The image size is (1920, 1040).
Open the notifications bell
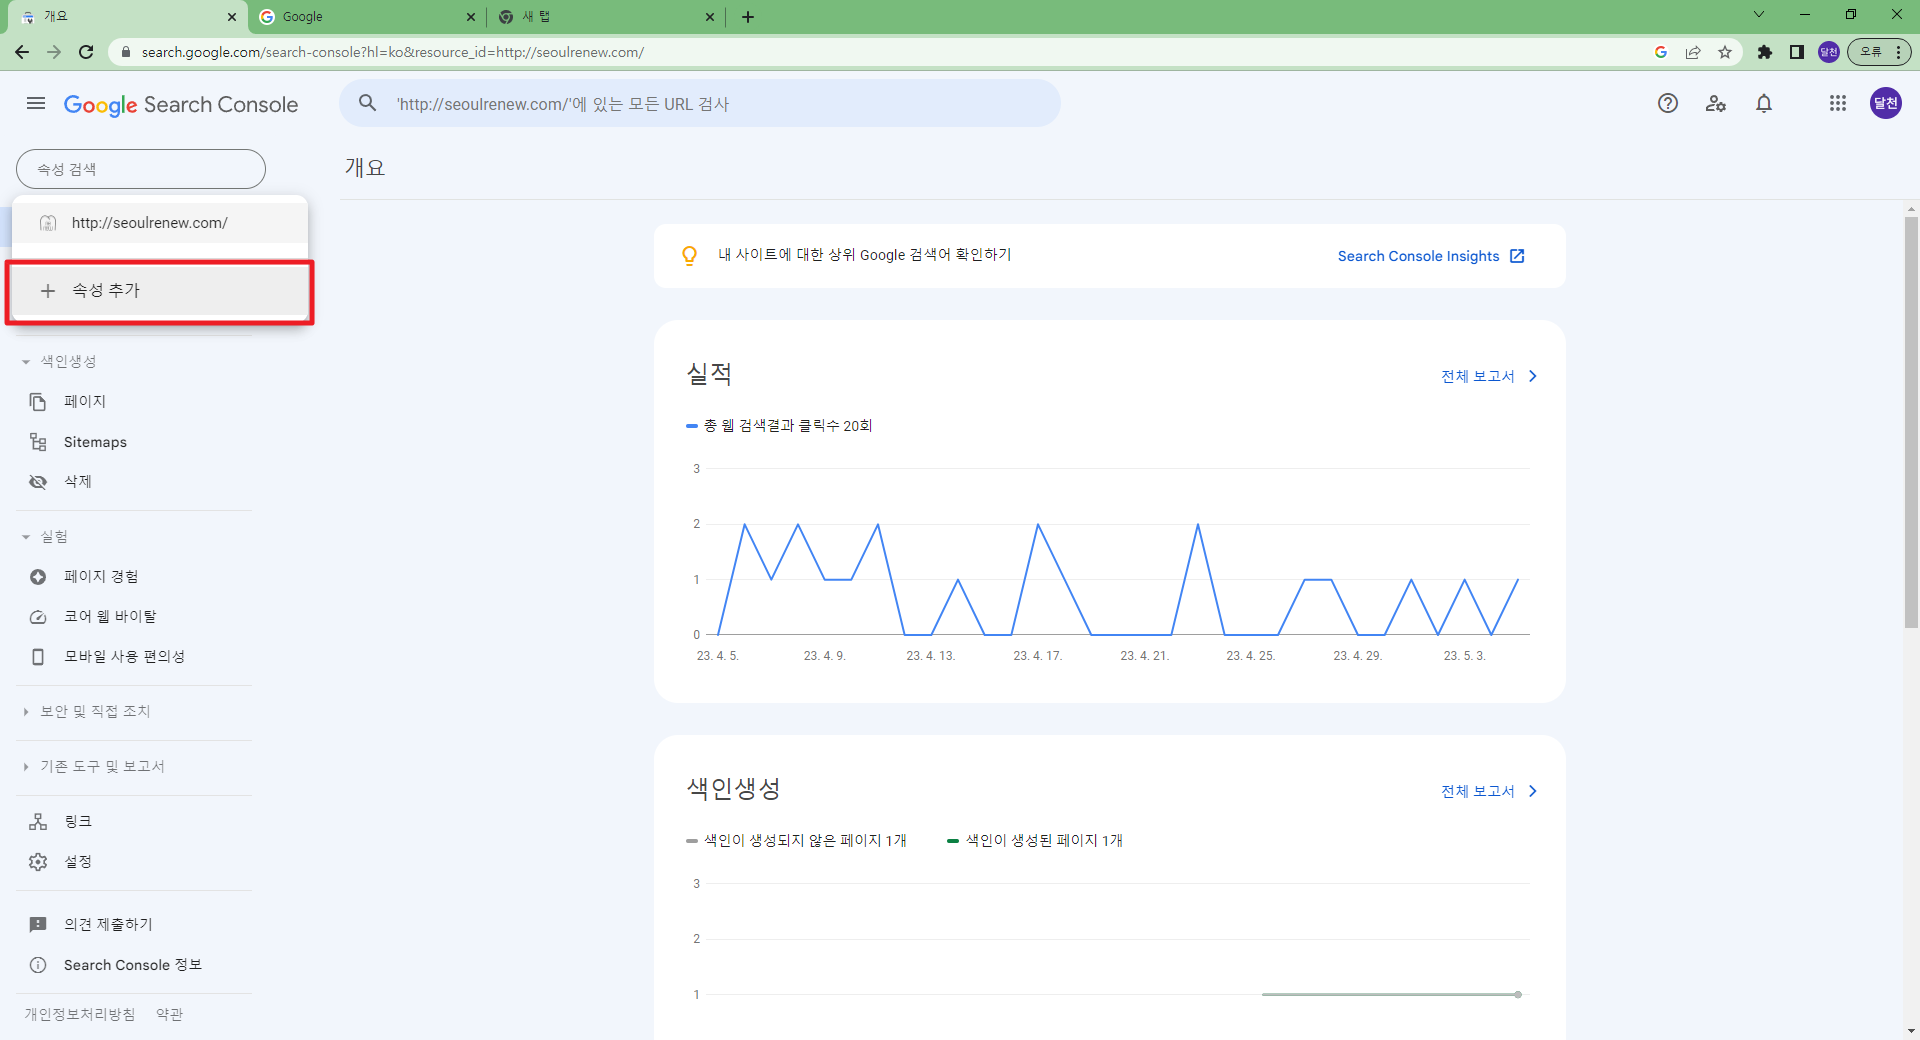(1764, 103)
